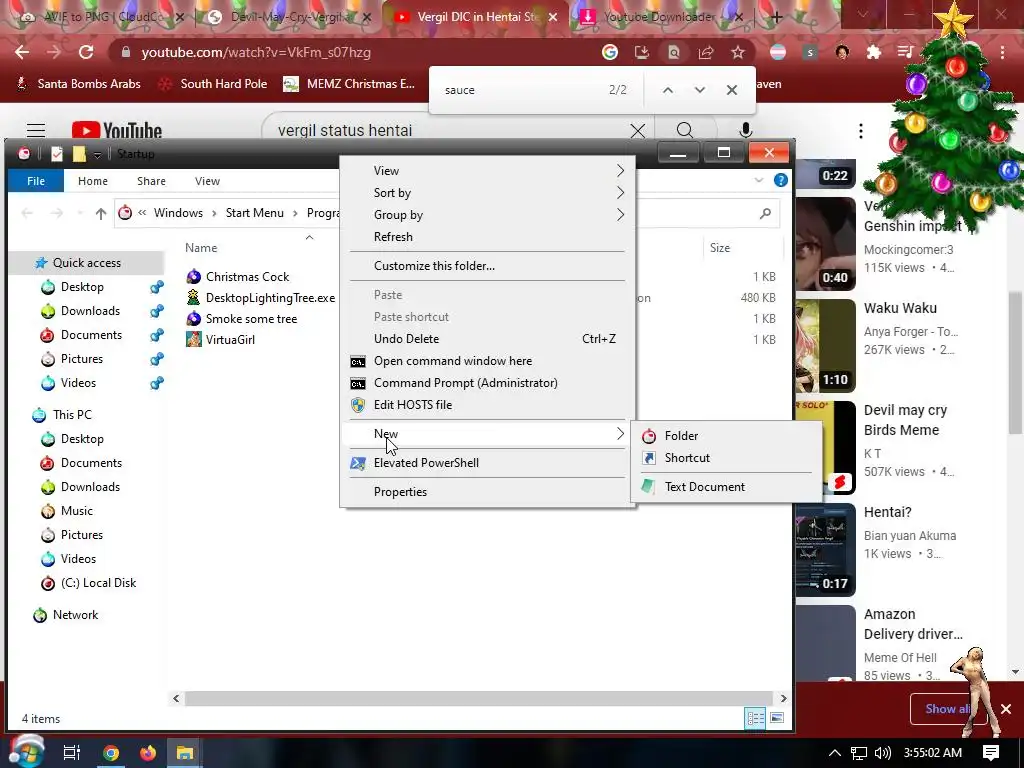This screenshot has height=768, width=1024.
Task: Open Music under This PC
Action: pos(76,511)
